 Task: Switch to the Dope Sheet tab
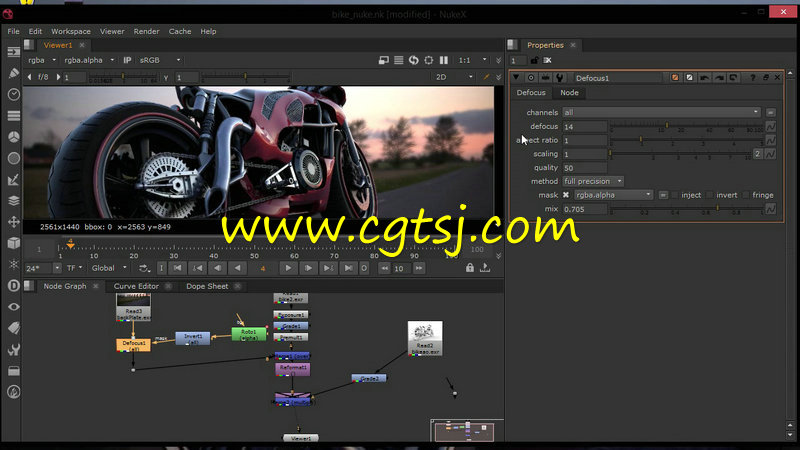(x=207, y=286)
